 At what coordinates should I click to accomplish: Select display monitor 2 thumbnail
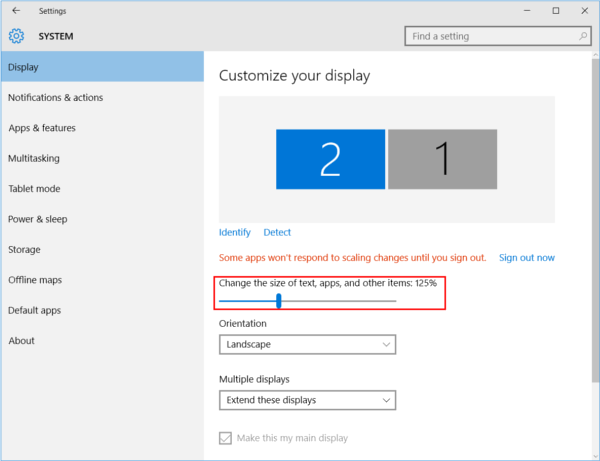pos(331,159)
